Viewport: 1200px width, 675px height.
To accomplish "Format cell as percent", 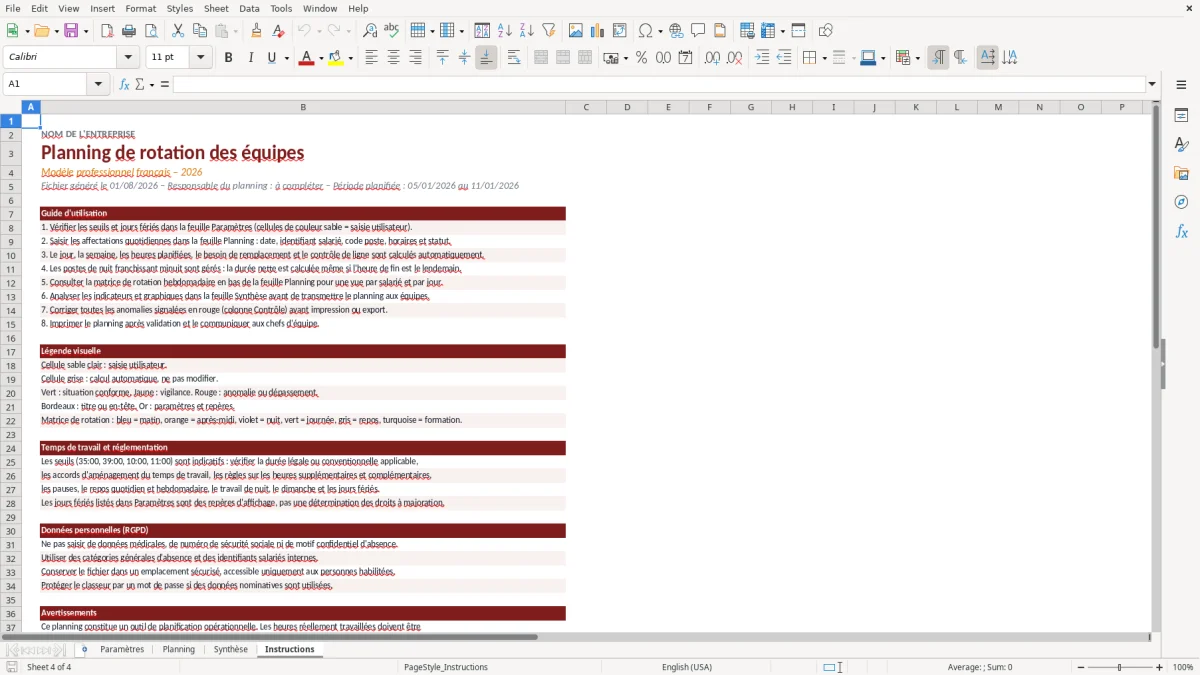I will pyautogui.click(x=641, y=58).
